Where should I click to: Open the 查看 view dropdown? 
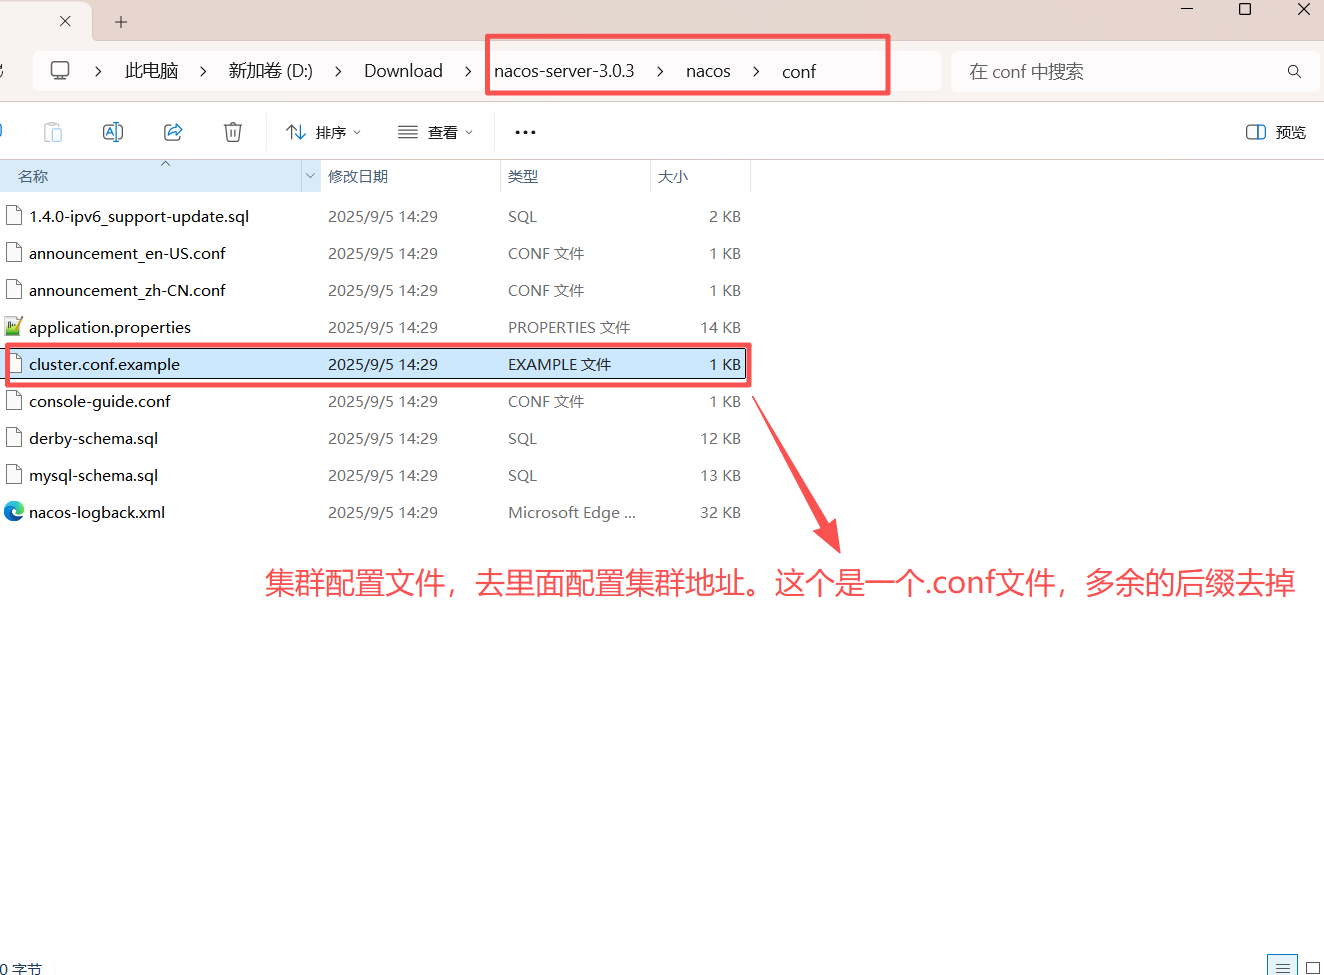click(435, 132)
